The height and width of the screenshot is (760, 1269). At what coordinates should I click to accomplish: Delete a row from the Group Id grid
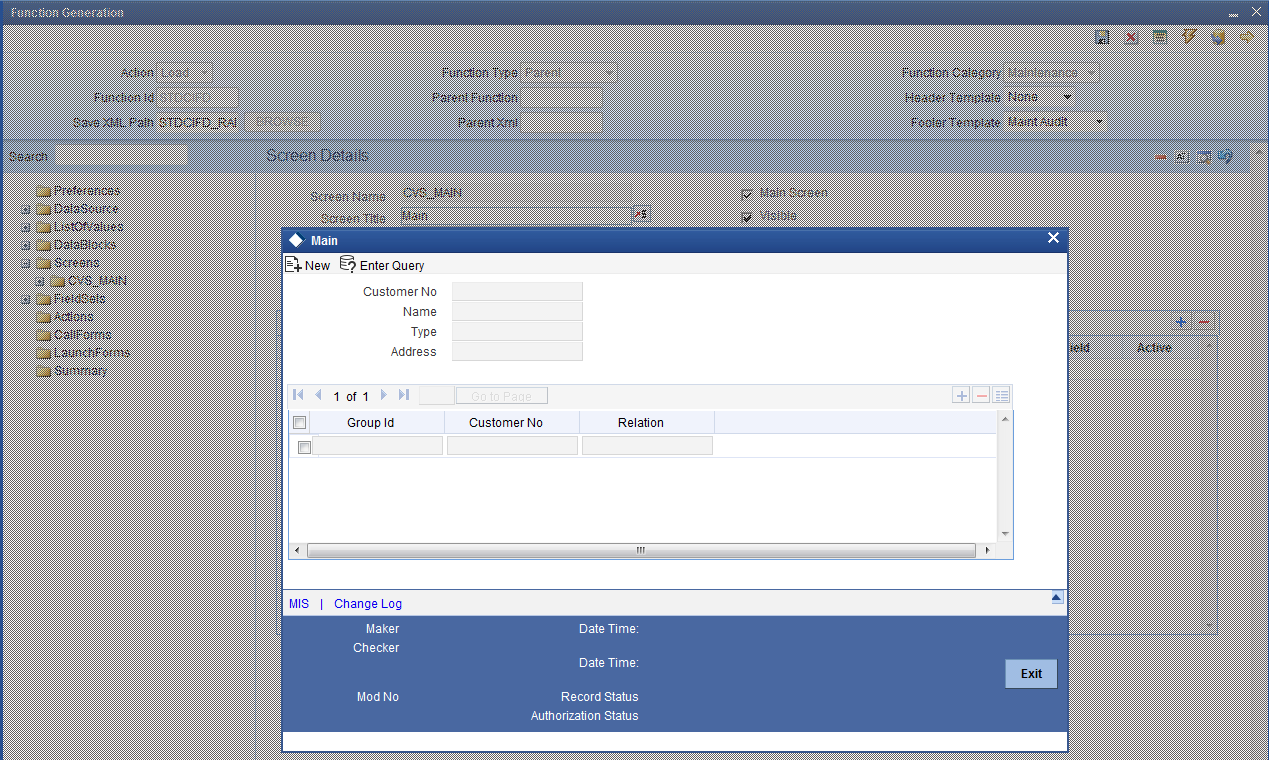(982, 396)
